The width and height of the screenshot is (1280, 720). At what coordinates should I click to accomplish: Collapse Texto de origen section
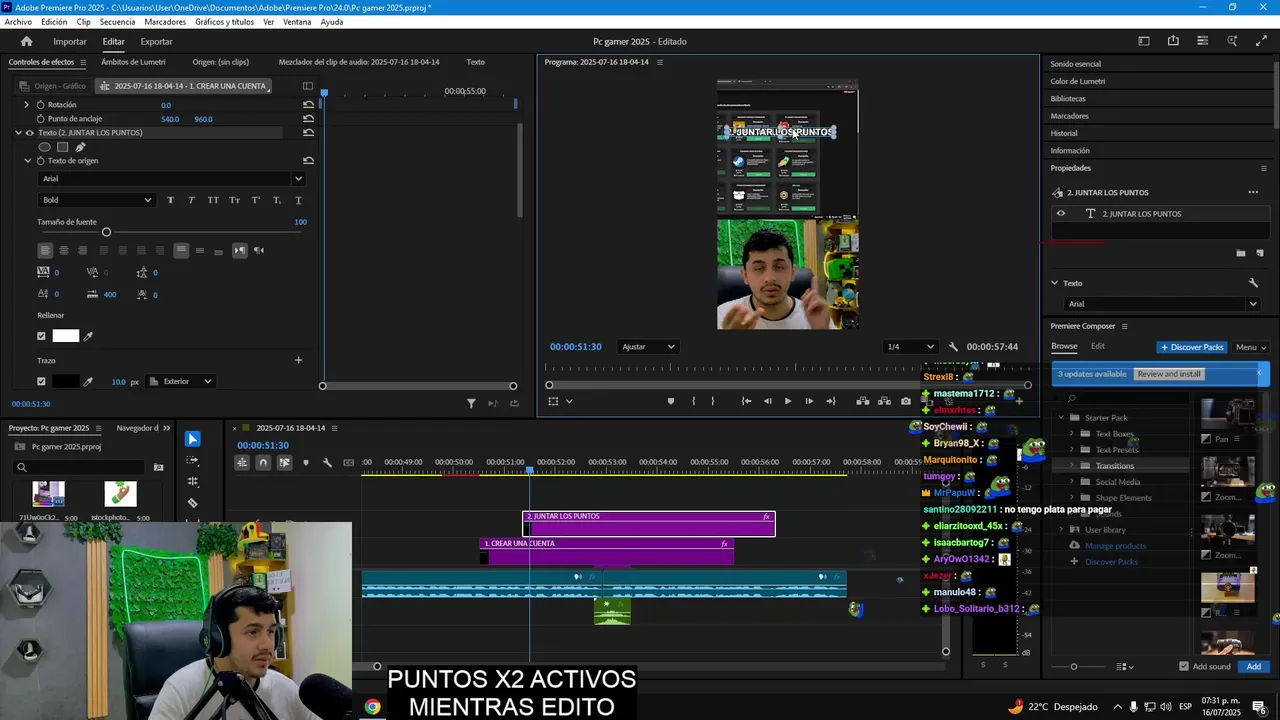pos(28,160)
